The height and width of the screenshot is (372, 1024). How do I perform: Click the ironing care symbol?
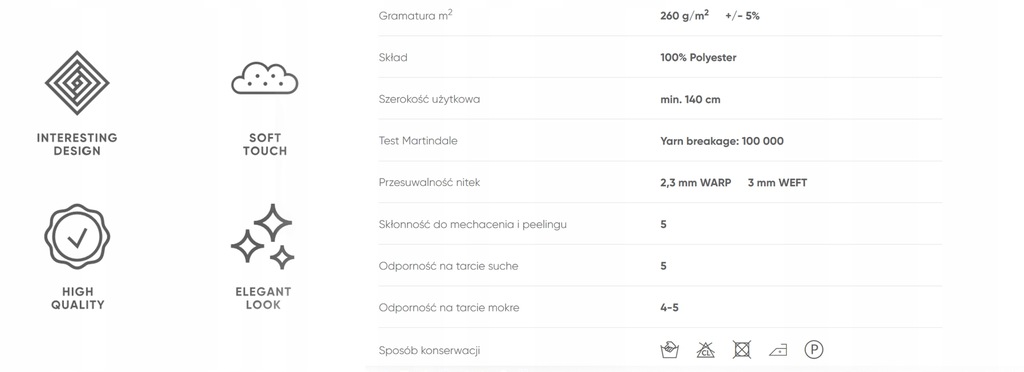coord(778,350)
